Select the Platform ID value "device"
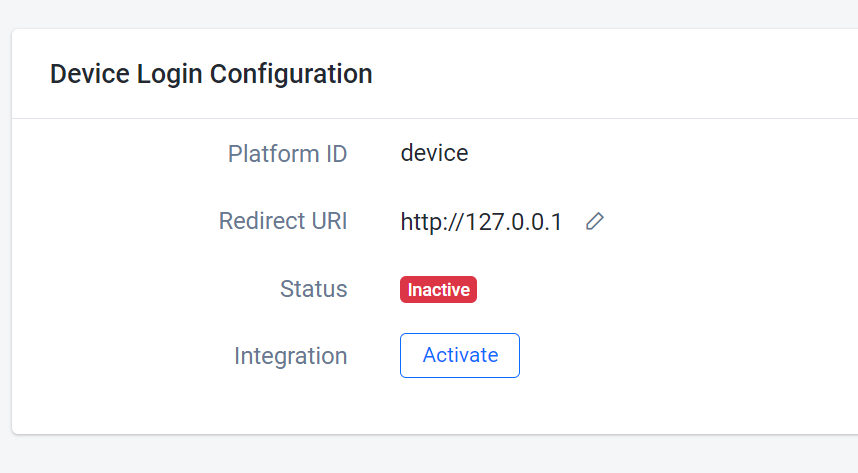This screenshot has height=473, width=858. tap(434, 153)
